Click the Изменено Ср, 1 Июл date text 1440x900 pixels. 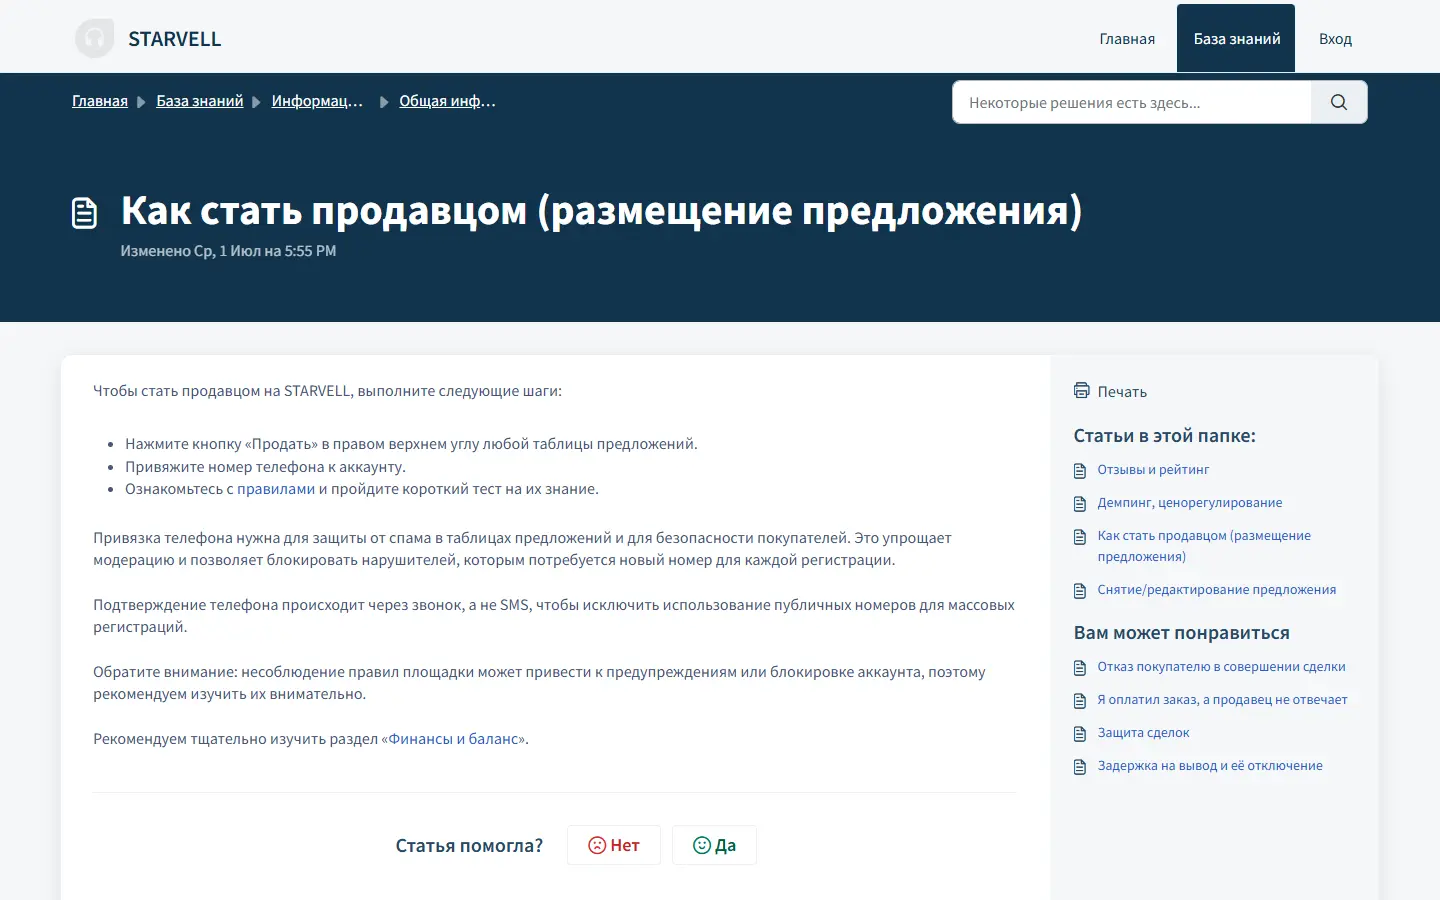[228, 251]
